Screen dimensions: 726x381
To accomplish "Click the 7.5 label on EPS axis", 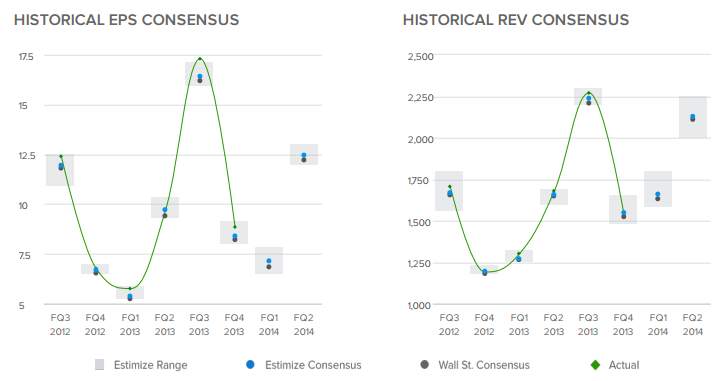I will [x=26, y=256].
